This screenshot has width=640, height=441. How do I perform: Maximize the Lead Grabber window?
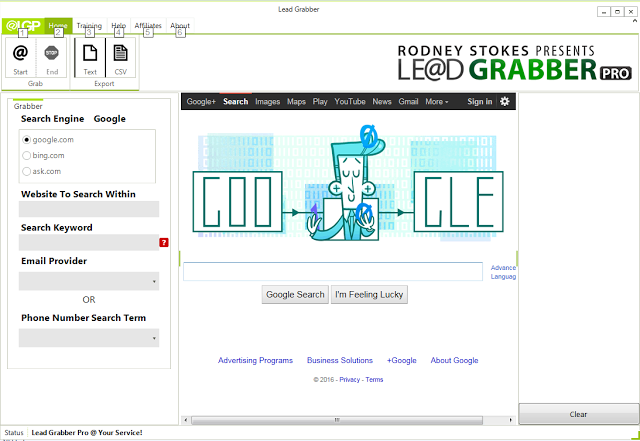tap(617, 12)
